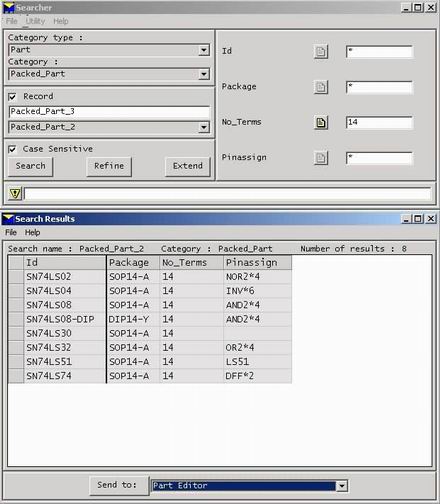Click the yellow warning triangle icon
Screen dimensions: 440x504
click(x=15, y=193)
